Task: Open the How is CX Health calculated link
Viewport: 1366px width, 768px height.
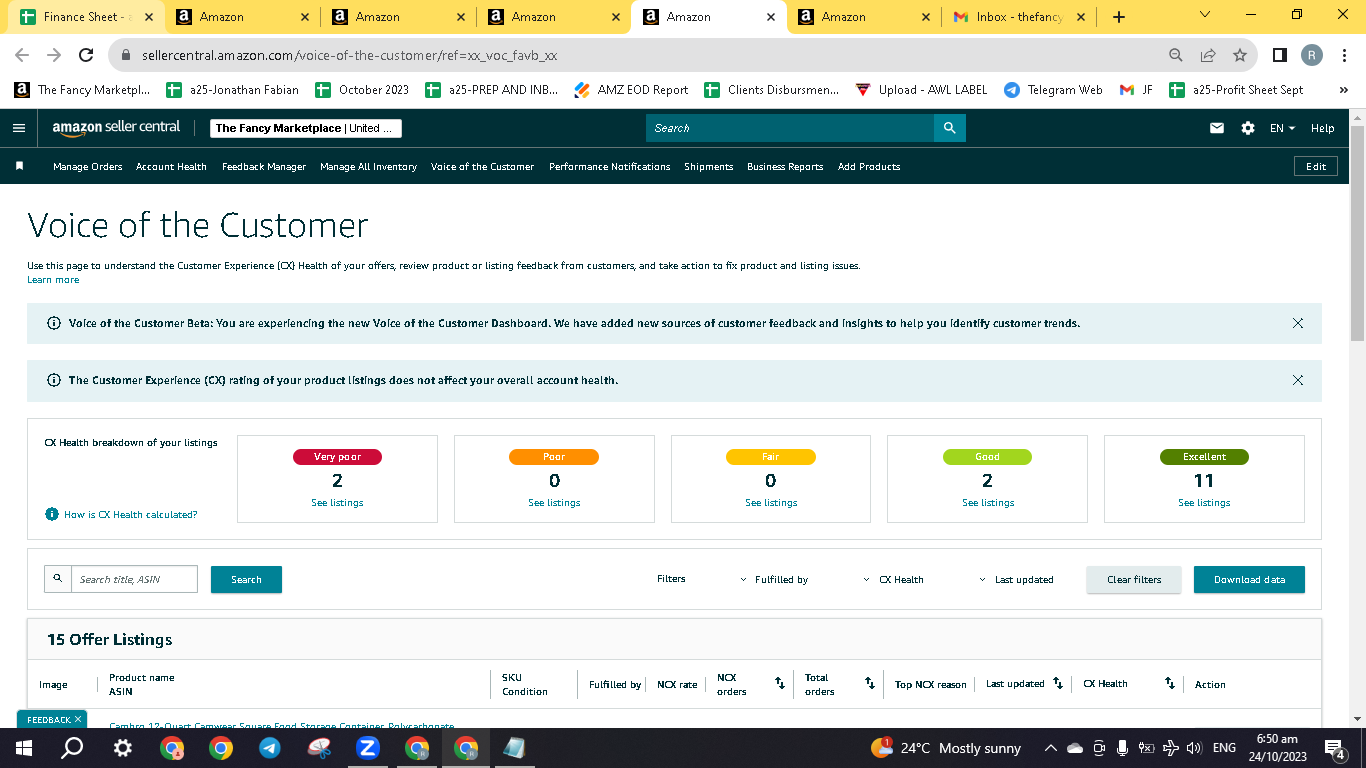Action: (x=131, y=515)
